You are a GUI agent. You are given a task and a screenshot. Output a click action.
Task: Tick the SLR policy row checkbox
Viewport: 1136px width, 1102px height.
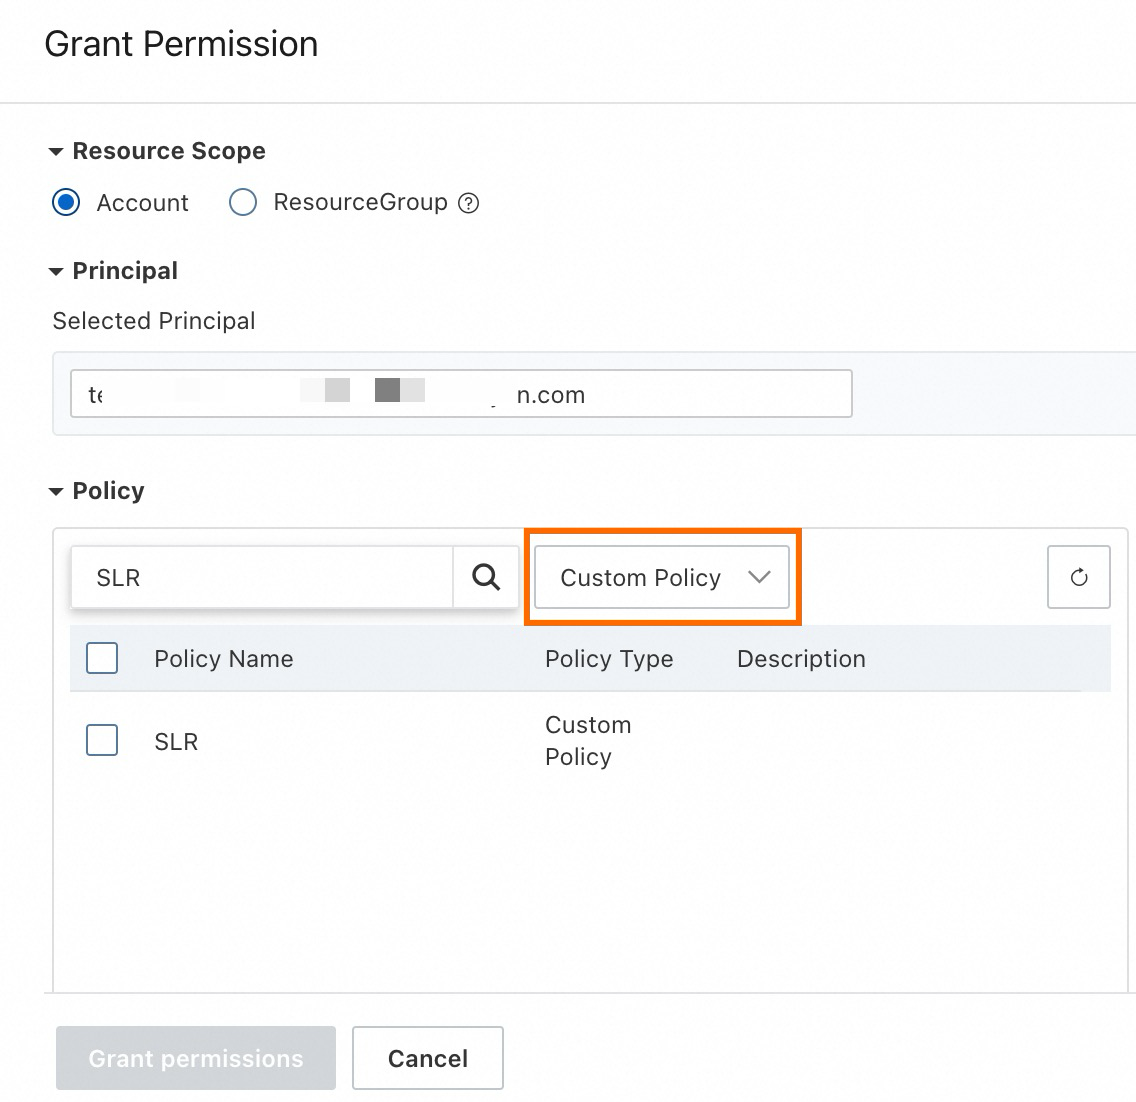click(x=102, y=740)
